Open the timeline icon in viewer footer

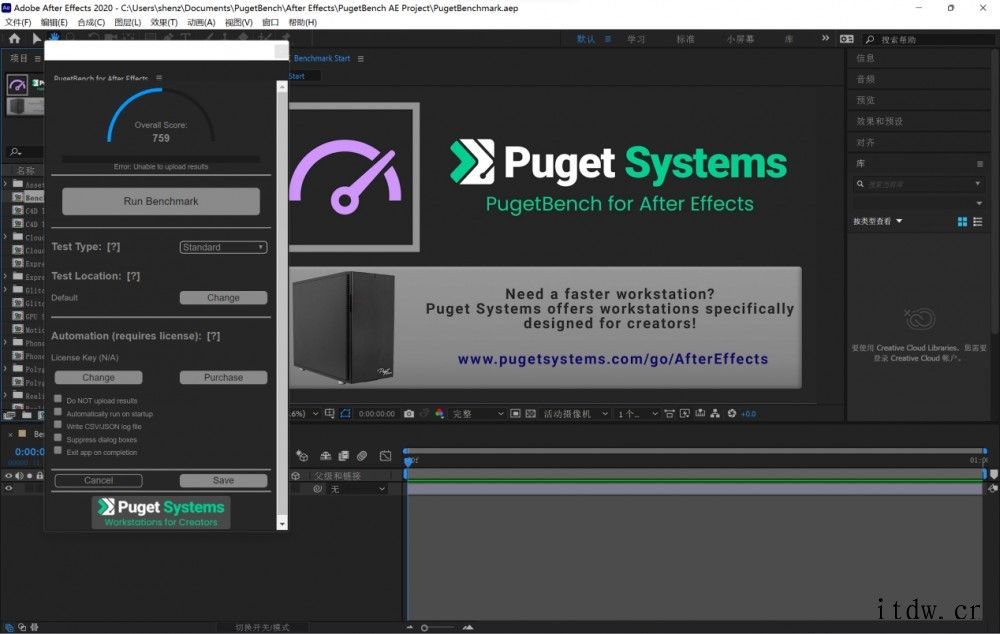(700, 414)
